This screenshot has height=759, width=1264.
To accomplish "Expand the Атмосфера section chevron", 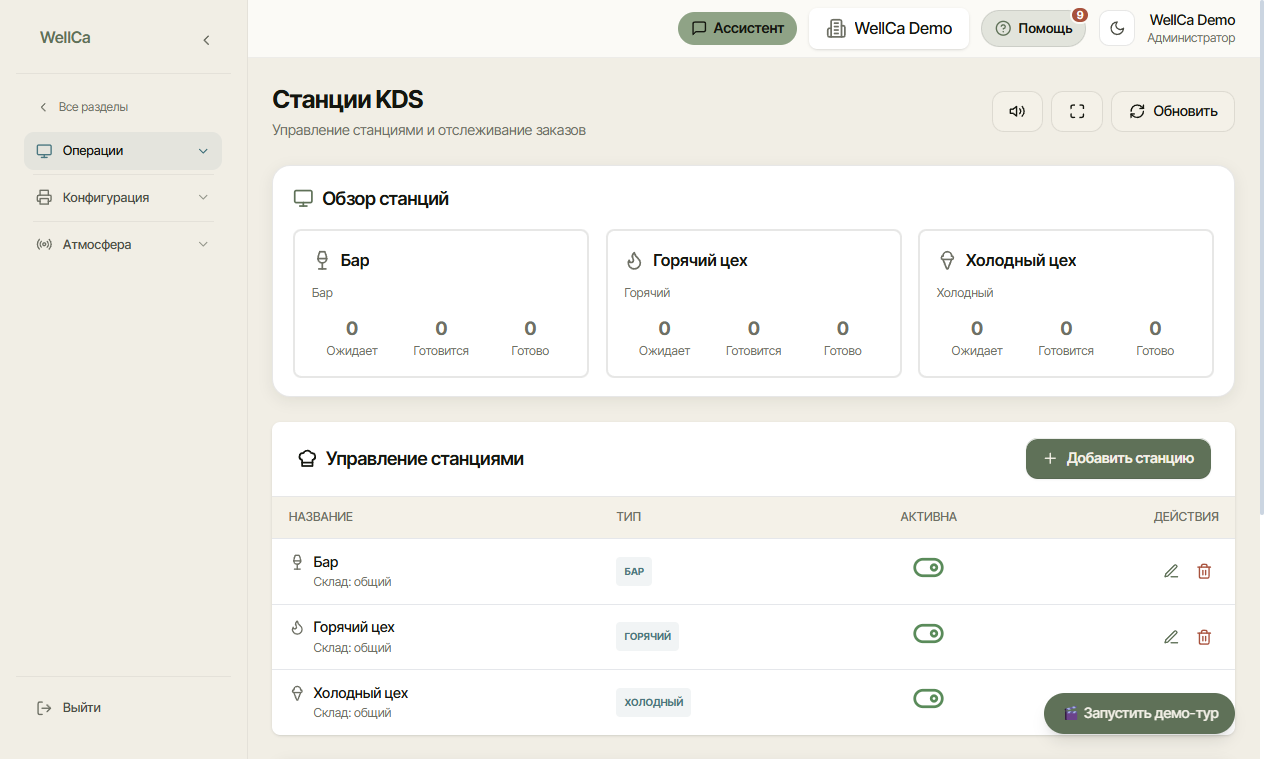I will coord(203,244).
